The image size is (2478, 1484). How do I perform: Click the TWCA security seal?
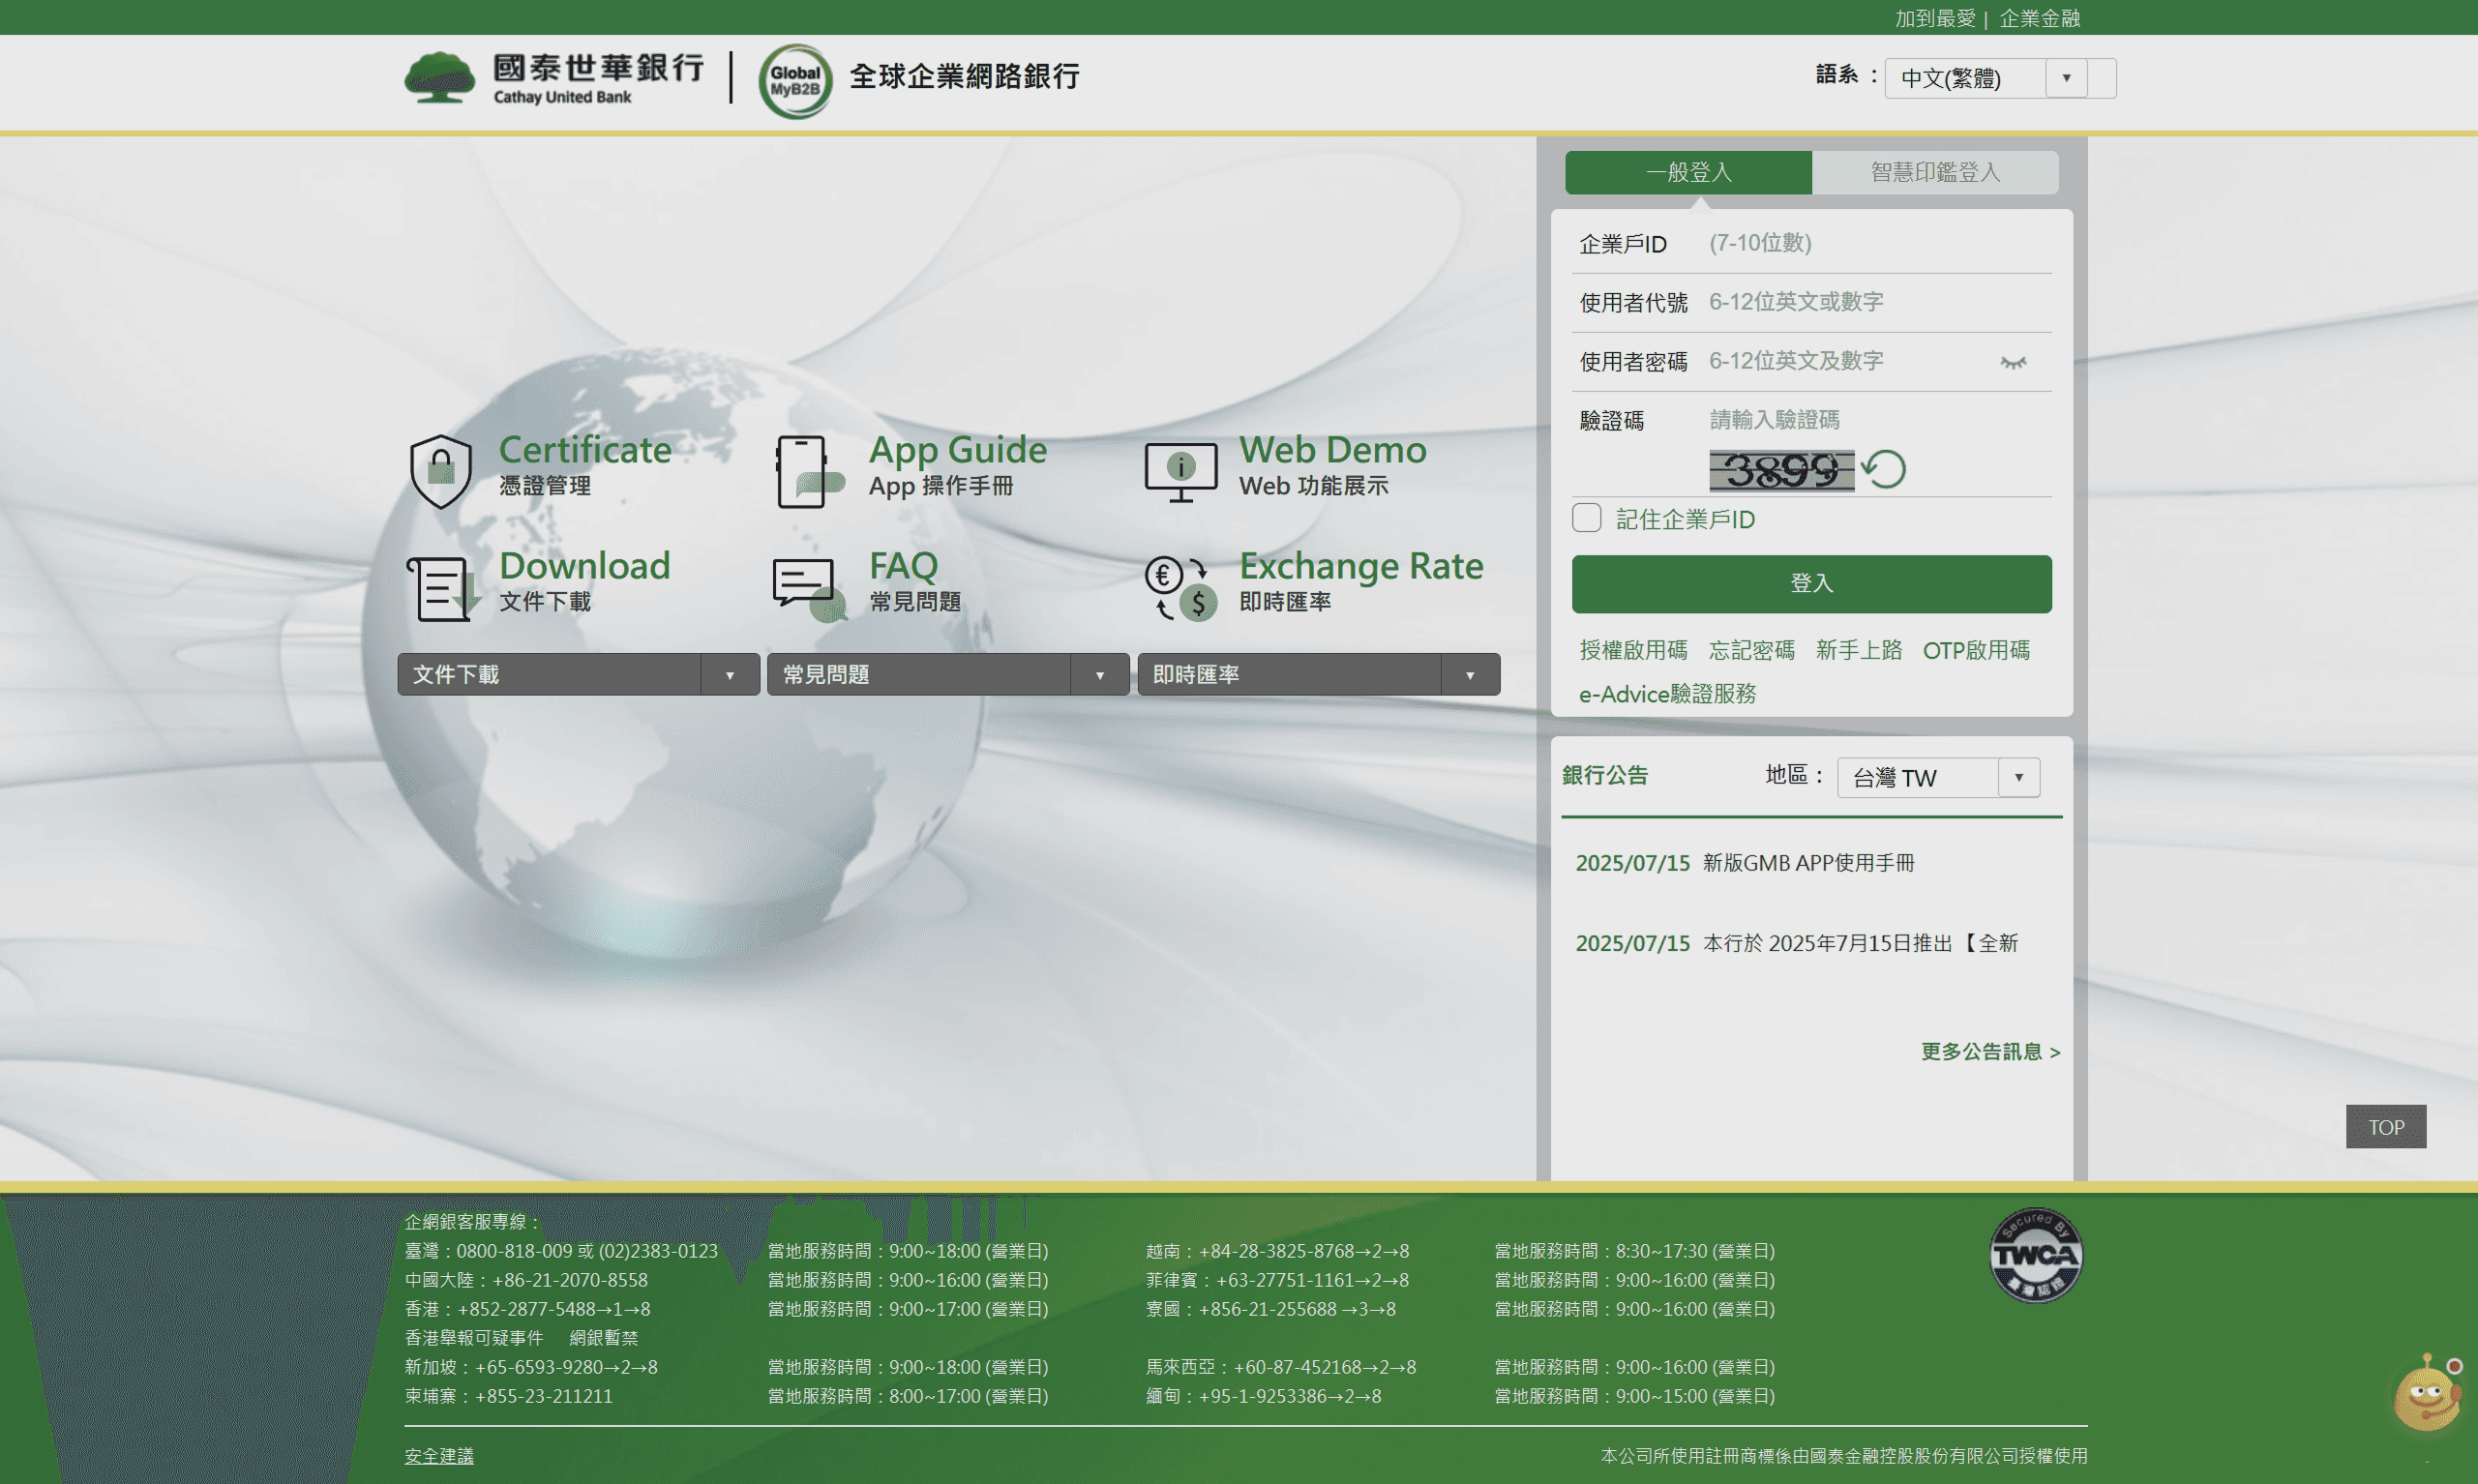click(x=2034, y=1255)
